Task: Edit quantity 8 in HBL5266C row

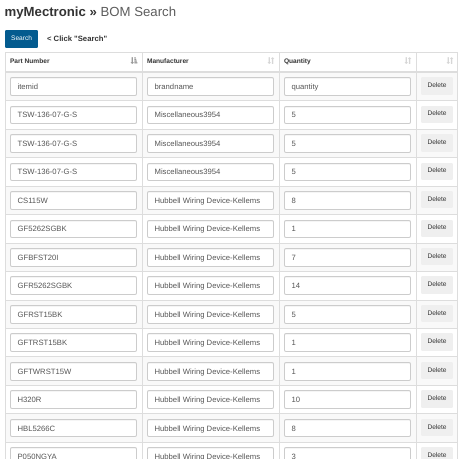Action: (x=347, y=428)
